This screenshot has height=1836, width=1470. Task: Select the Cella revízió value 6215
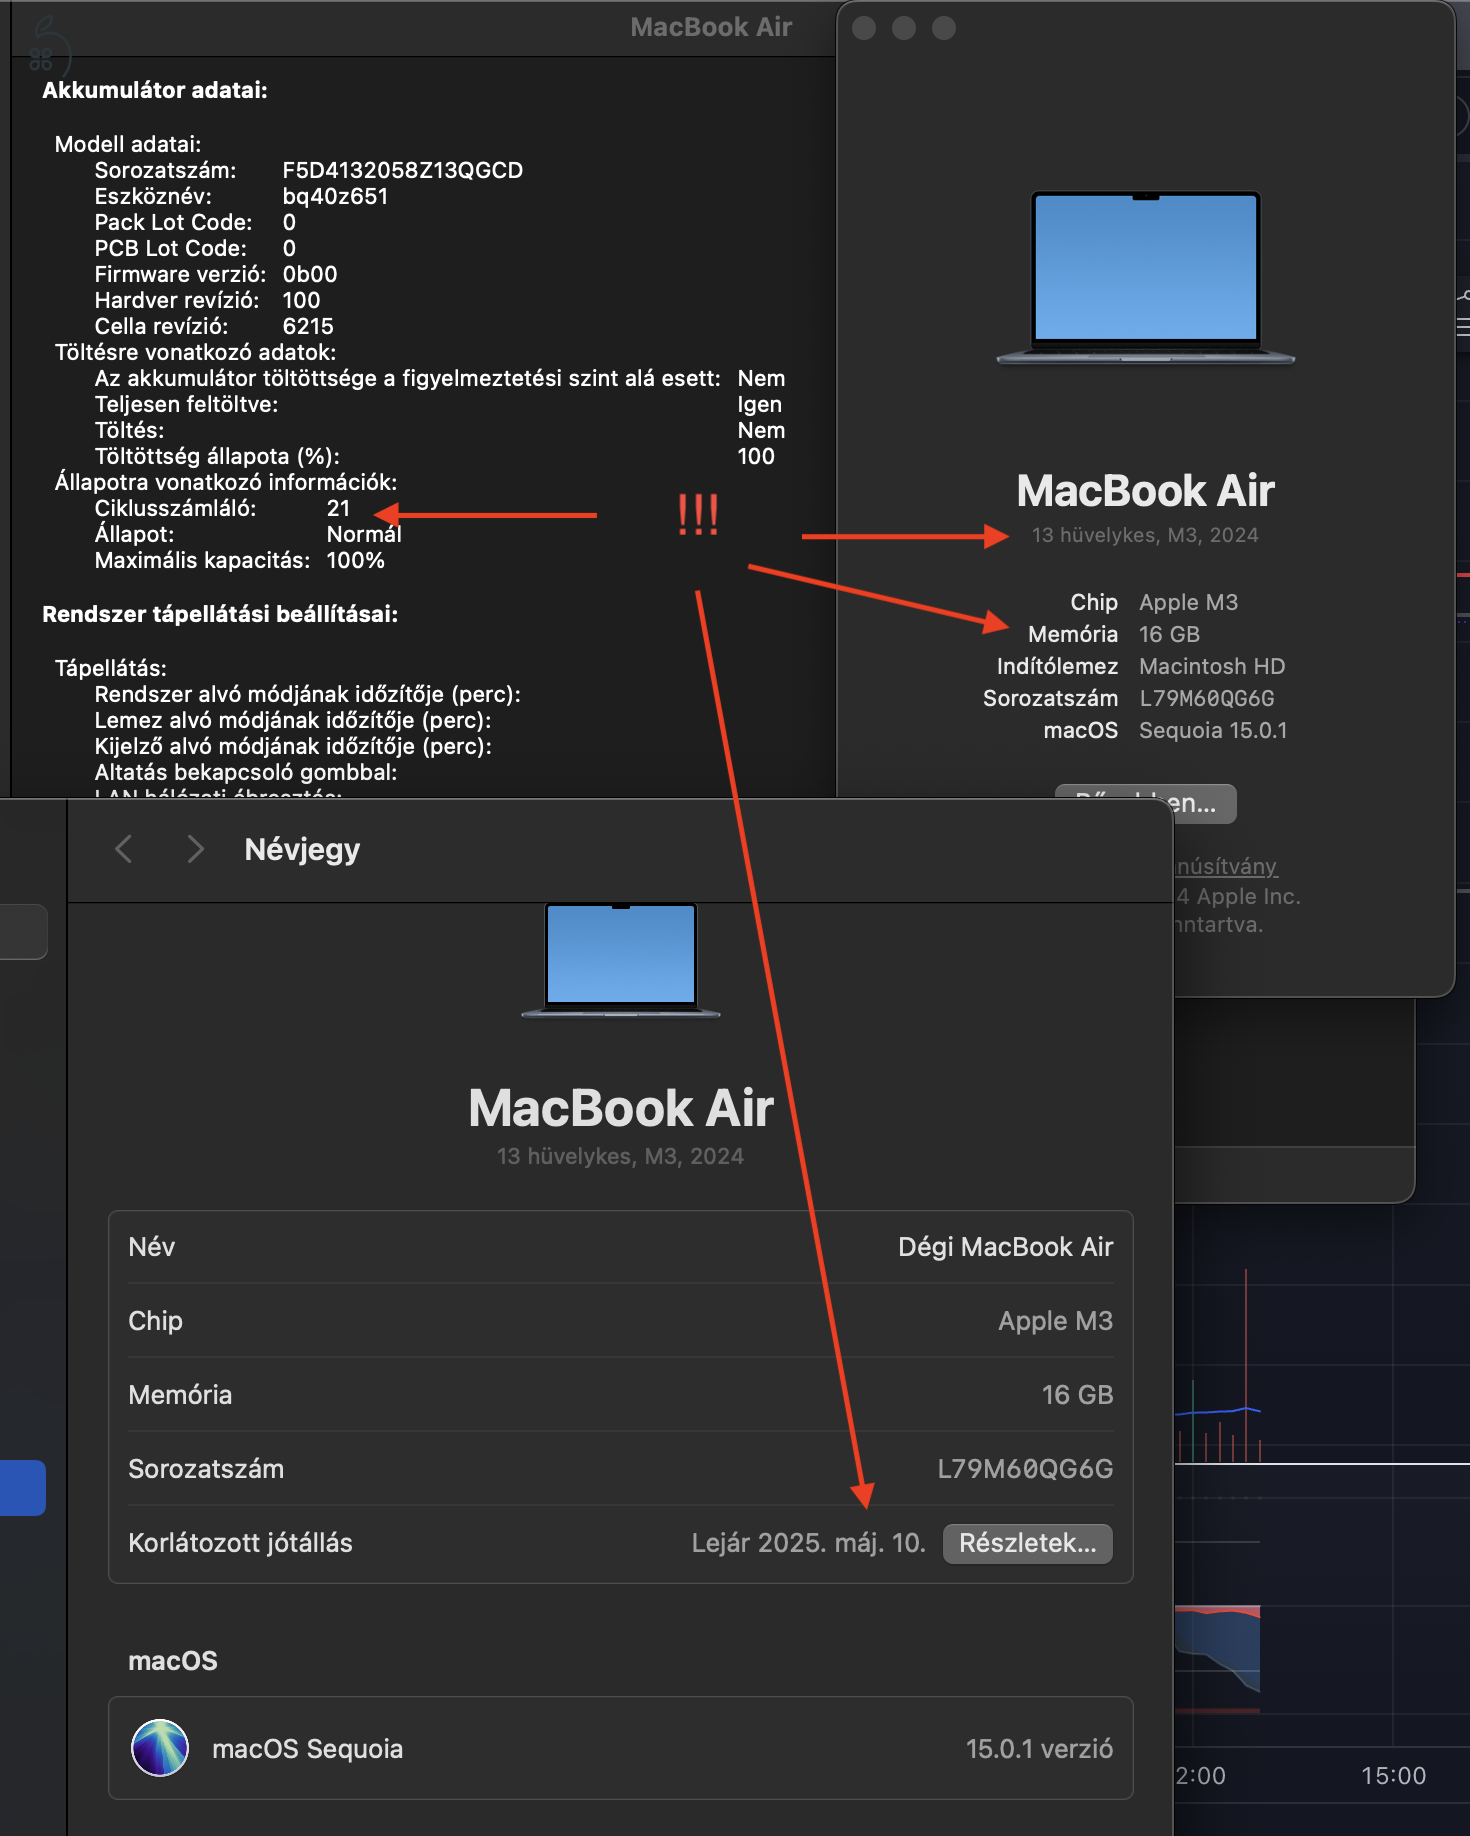tap(308, 326)
